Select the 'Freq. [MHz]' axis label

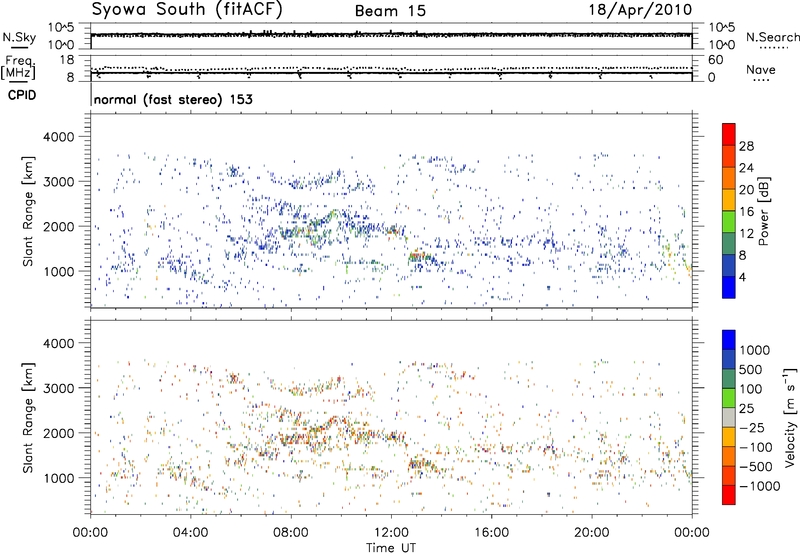click(x=19, y=68)
